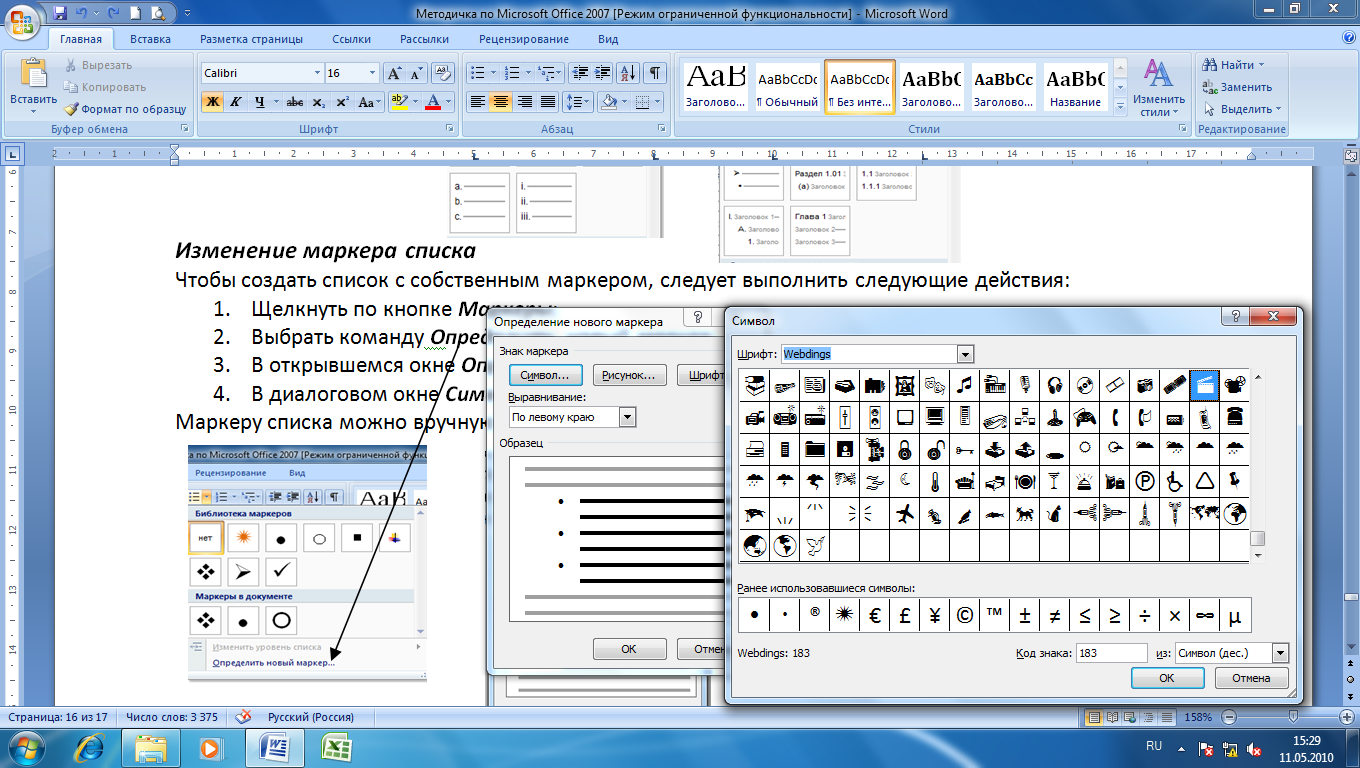This screenshot has width=1360, height=768.
Task: Open the Разметка страницы tab
Action: tap(251, 39)
